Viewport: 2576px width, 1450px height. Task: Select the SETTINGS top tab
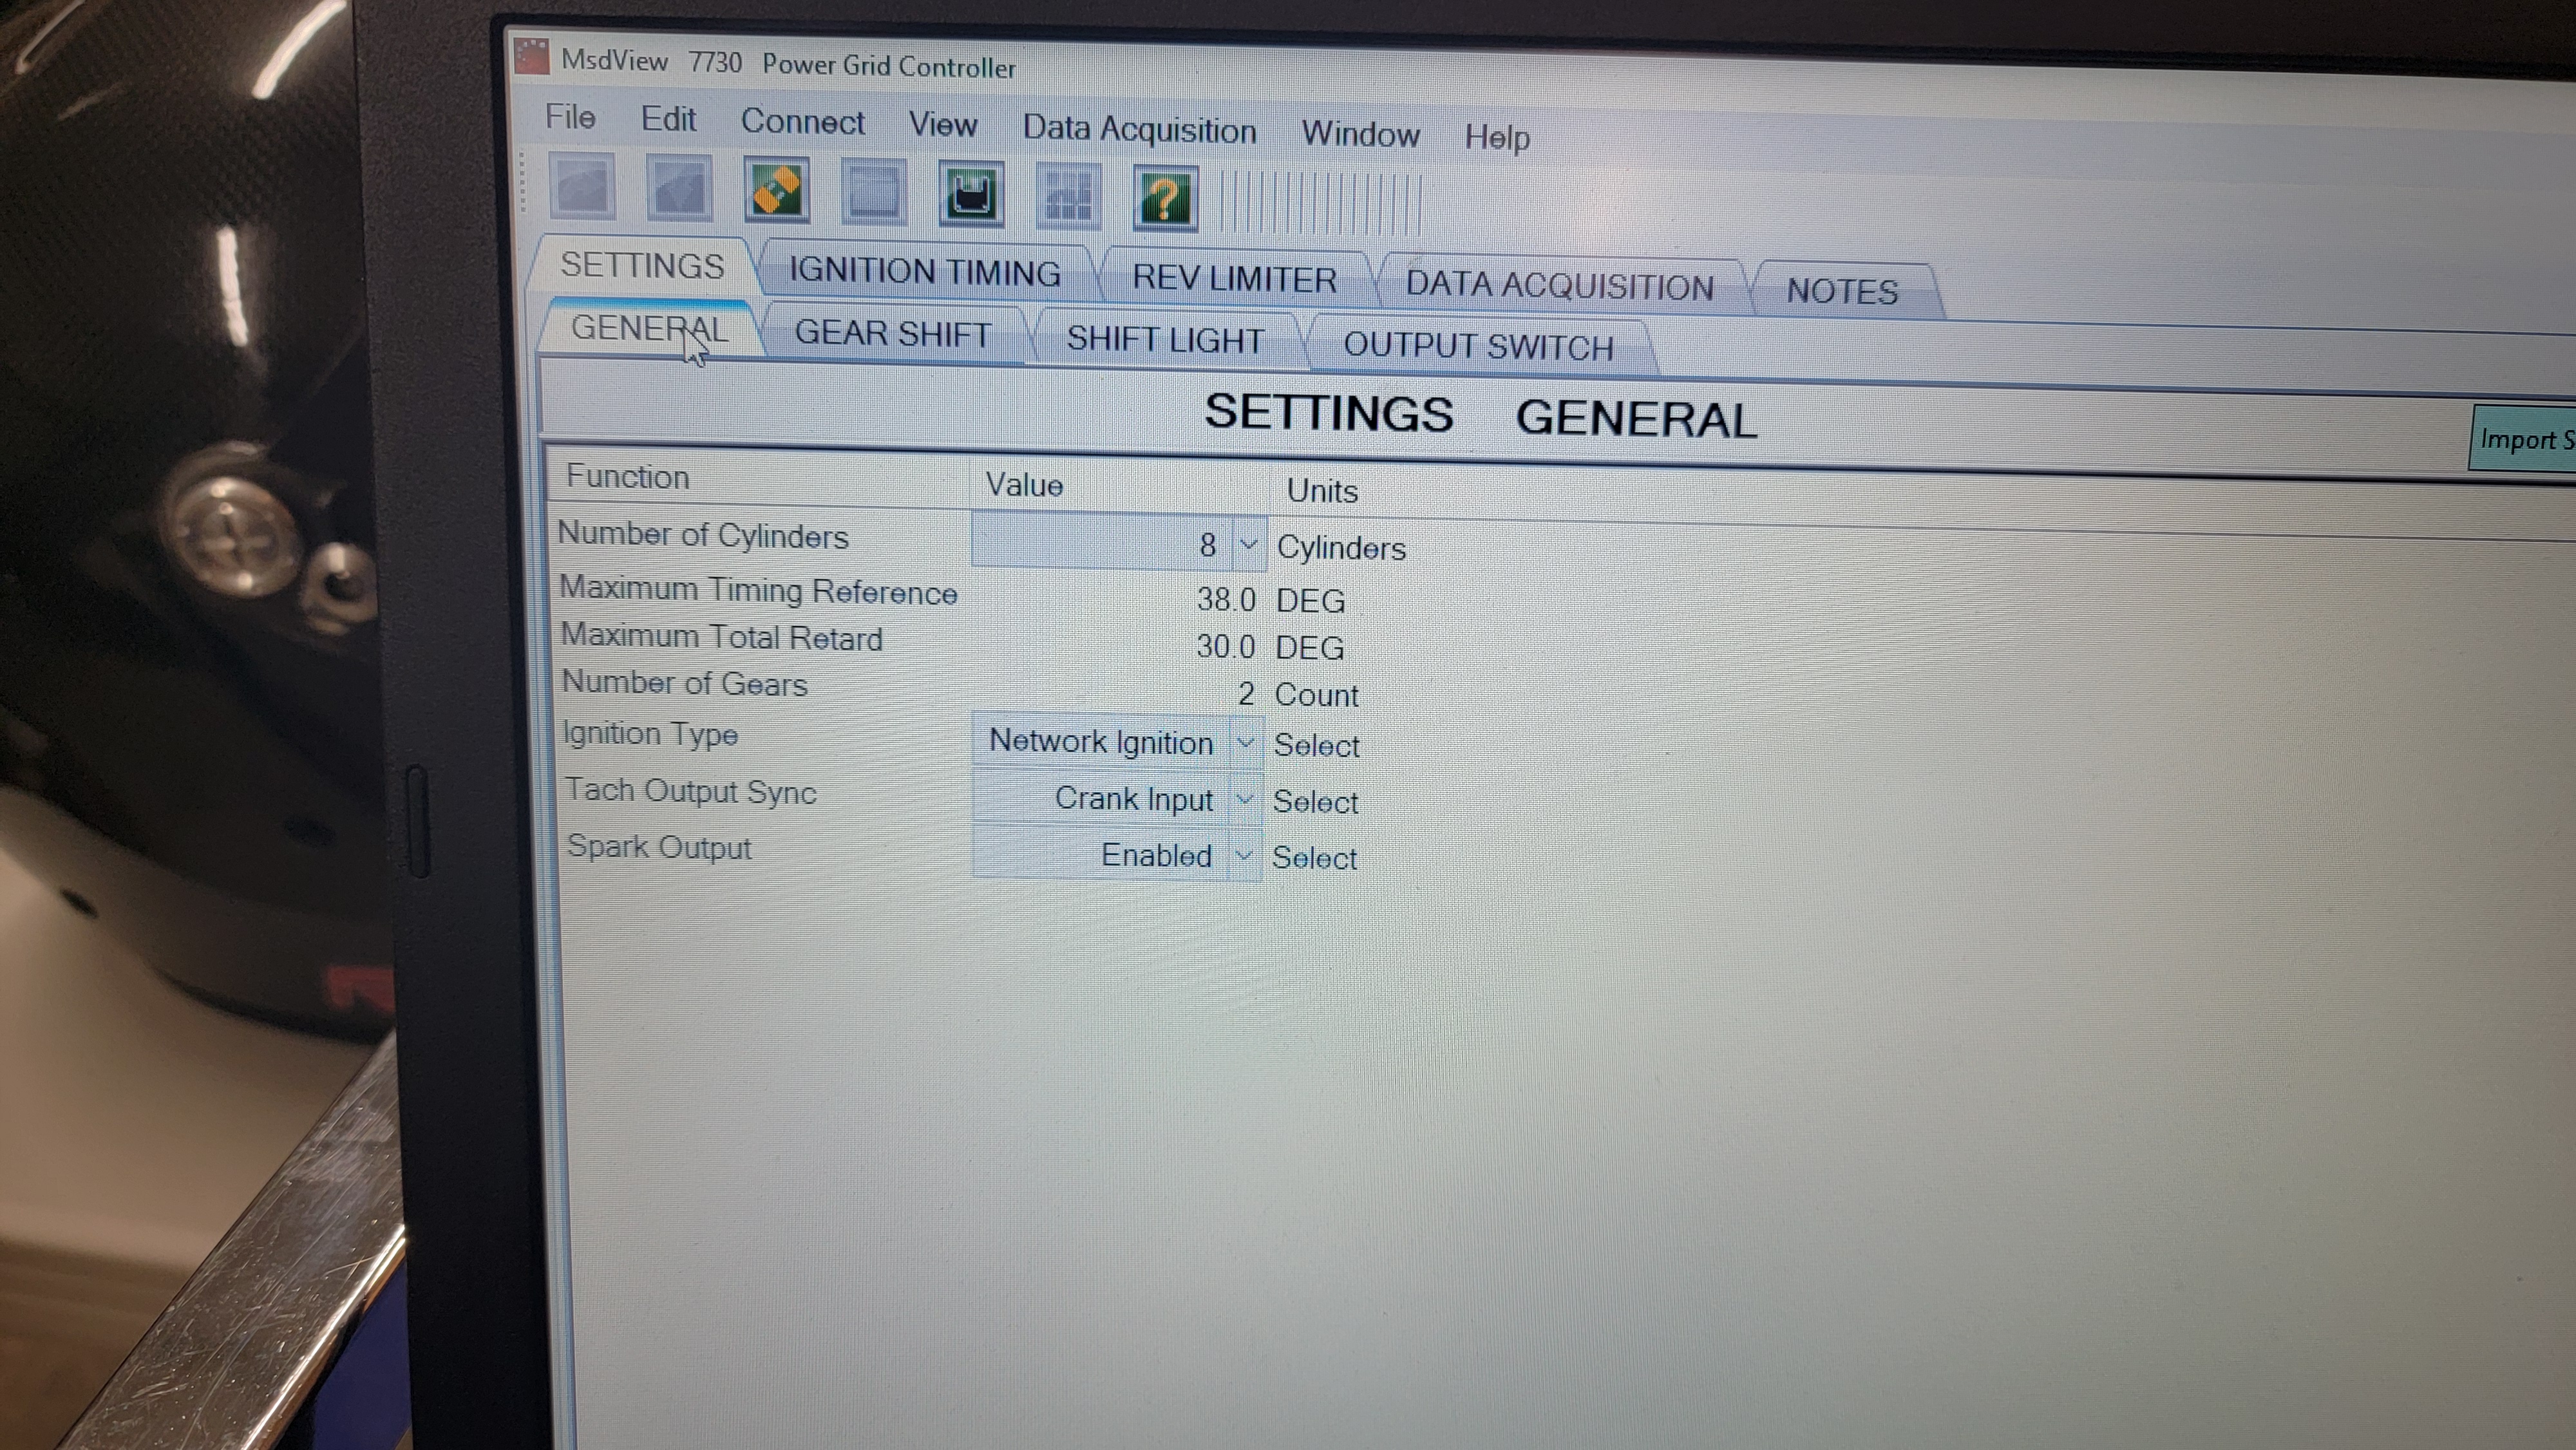coord(642,266)
